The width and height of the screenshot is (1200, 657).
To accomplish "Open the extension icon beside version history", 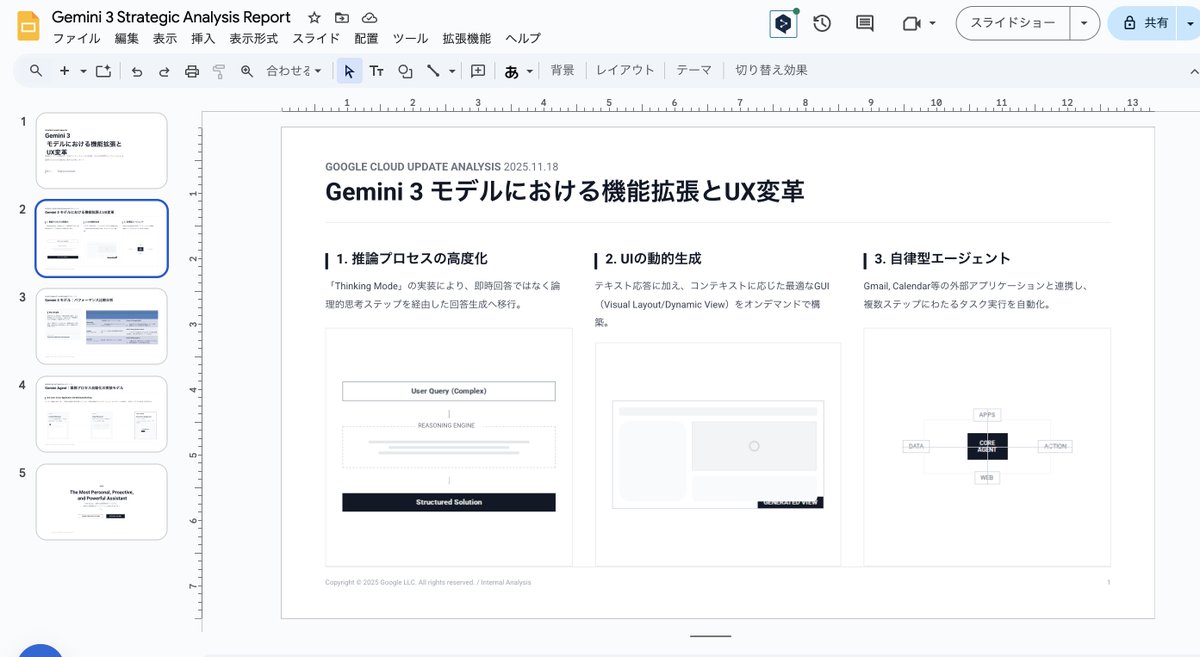I will (783, 23).
